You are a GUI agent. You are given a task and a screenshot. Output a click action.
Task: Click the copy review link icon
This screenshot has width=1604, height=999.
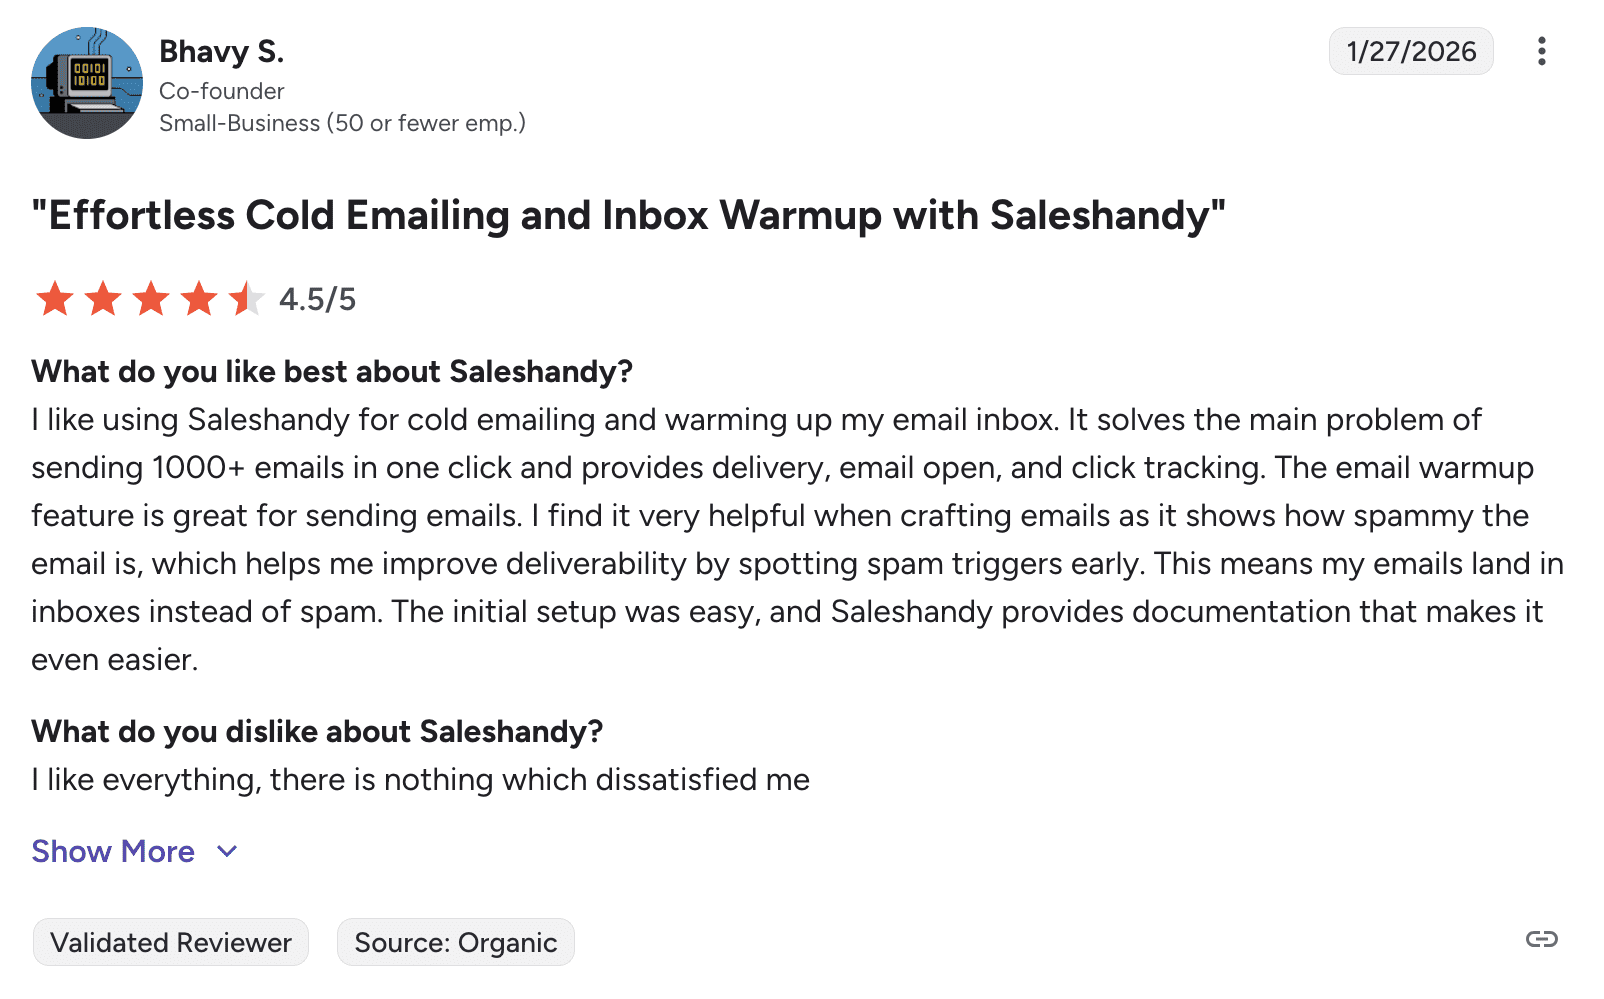(x=1541, y=939)
